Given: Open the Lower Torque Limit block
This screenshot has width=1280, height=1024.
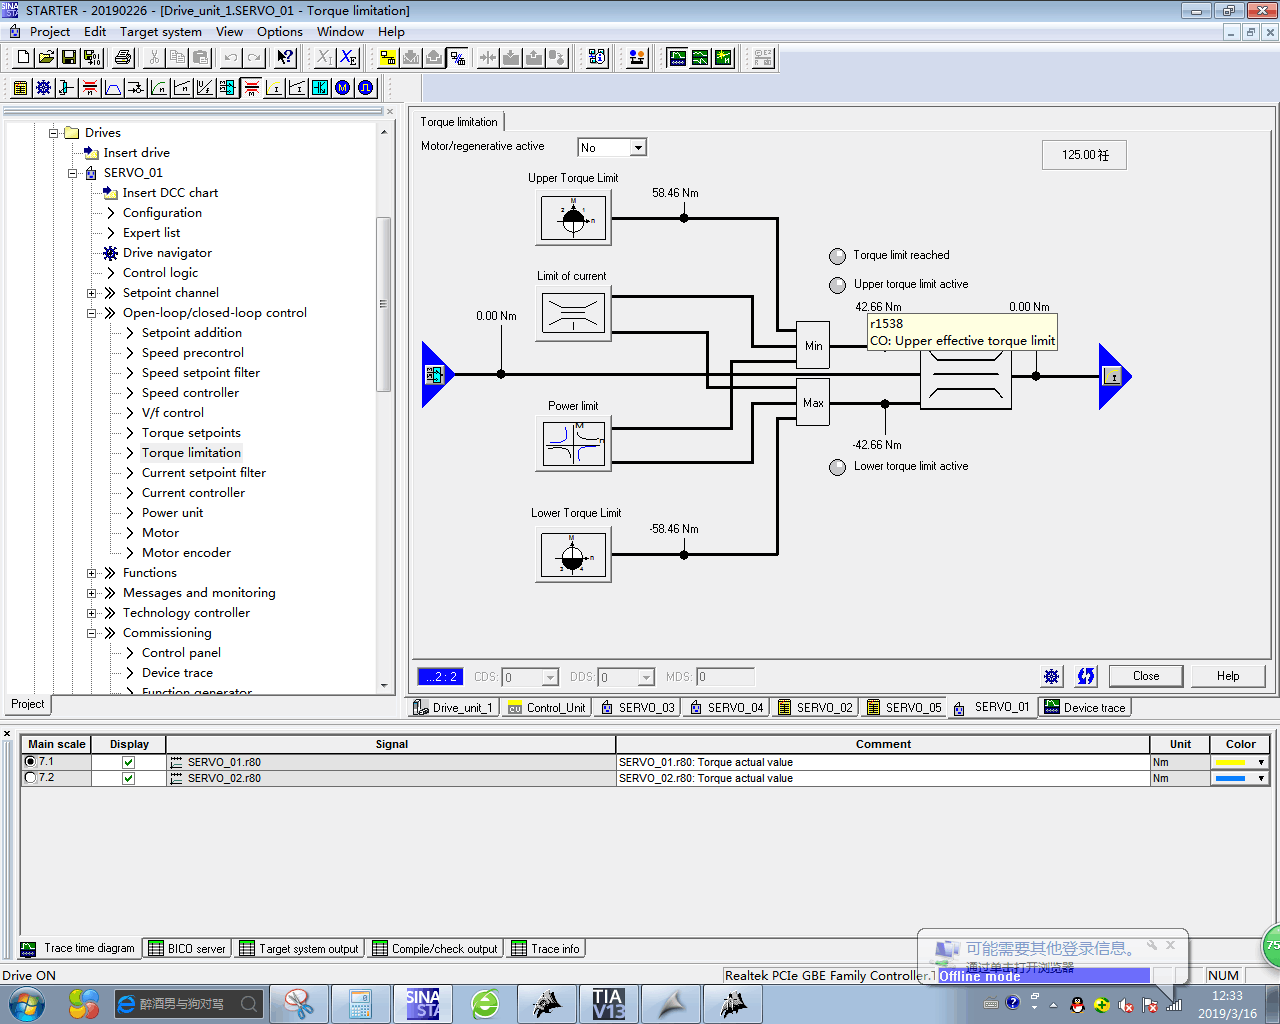Looking at the screenshot, I should pos(573,554).
